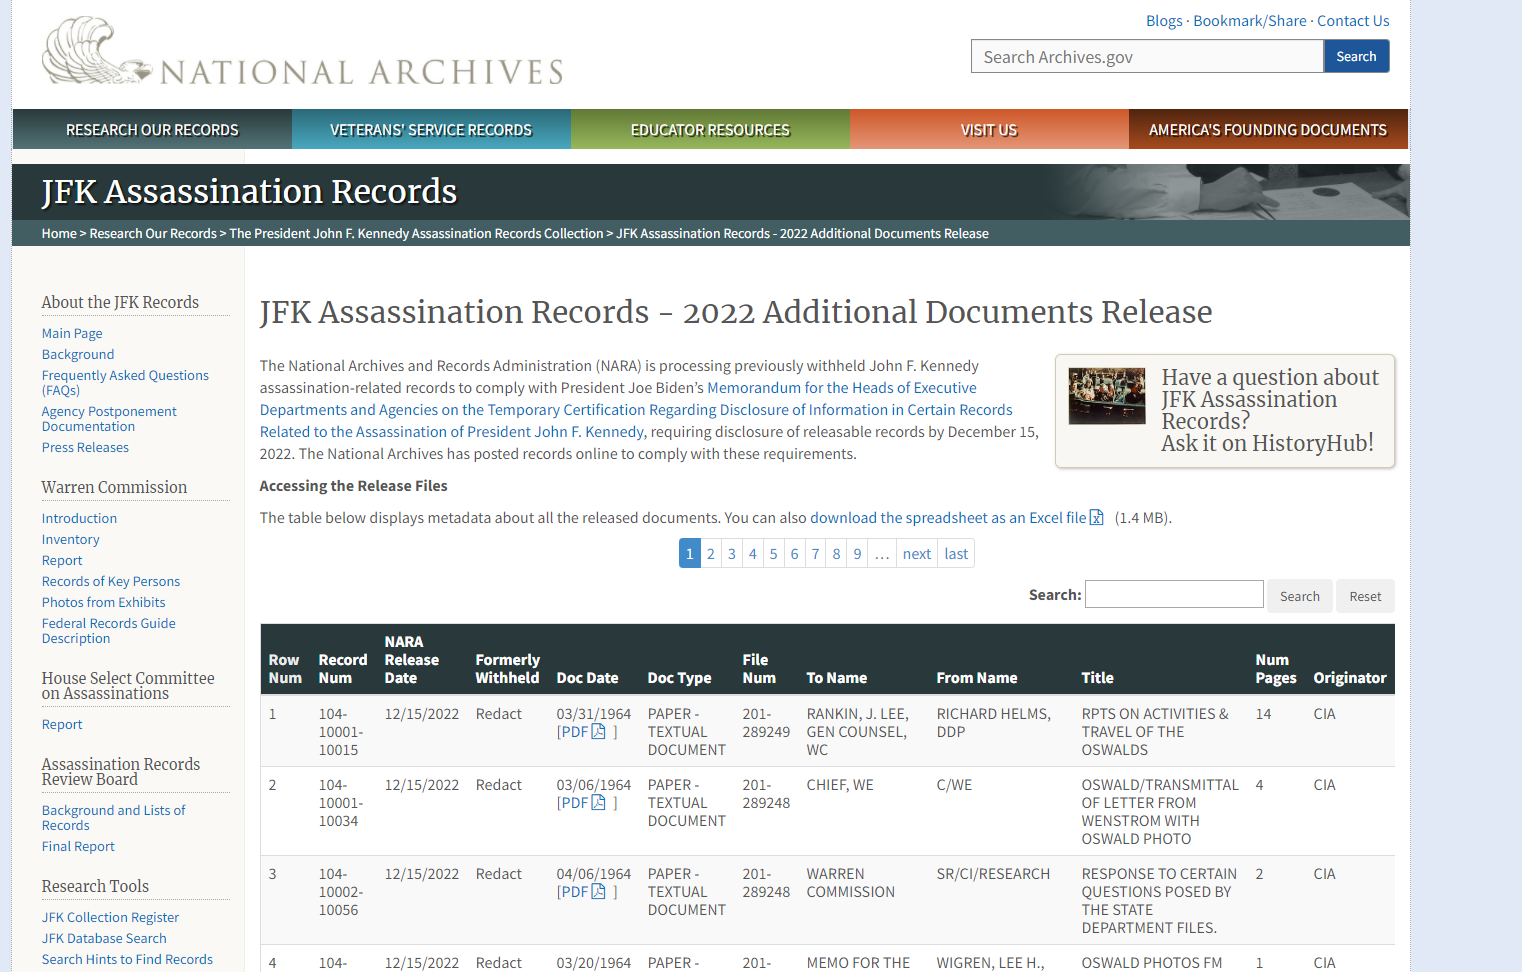Open Bookmark/Share link
Screen dimensions: 1522x972
[1250, 21]
